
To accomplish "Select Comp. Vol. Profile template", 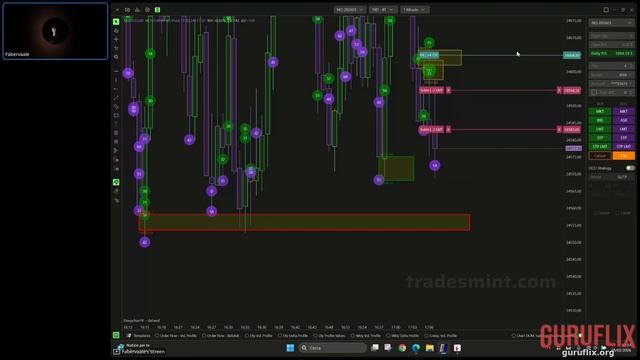I will pyautogui.click(x=441, y=336).
